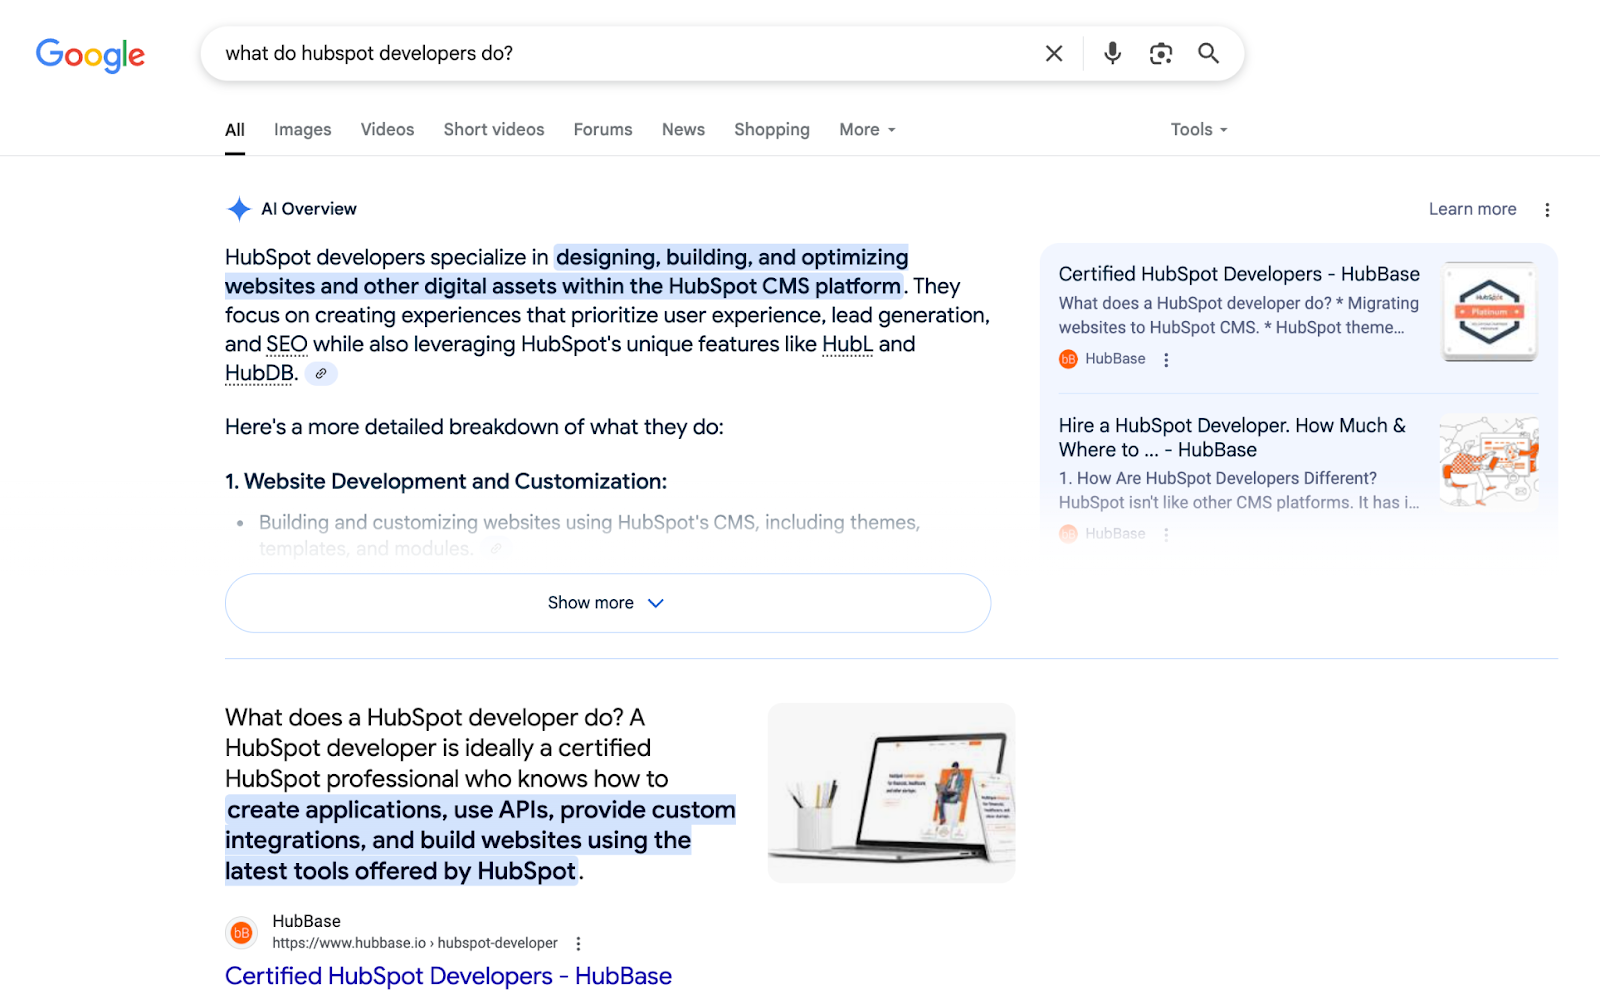Start voice search with the microphone icon
1600x995 pixels.
(1112, 53)
